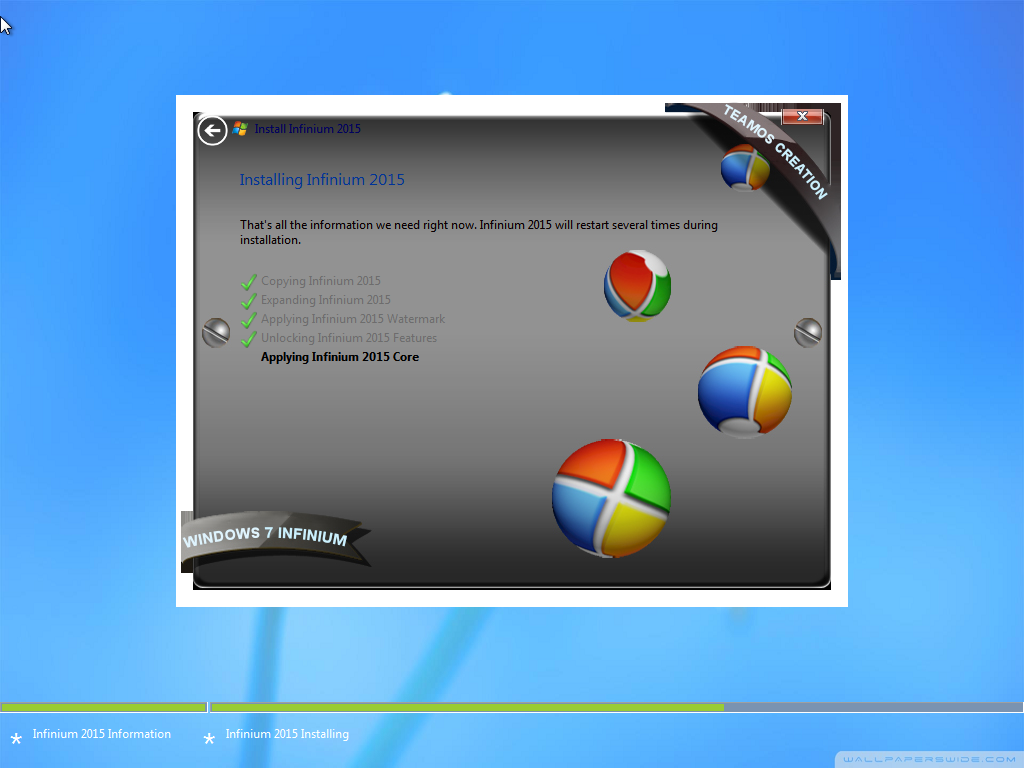Click the 'That's all the information' paragraph
The width and height of the screenshot is (1024, 768).
coord(479,232)
